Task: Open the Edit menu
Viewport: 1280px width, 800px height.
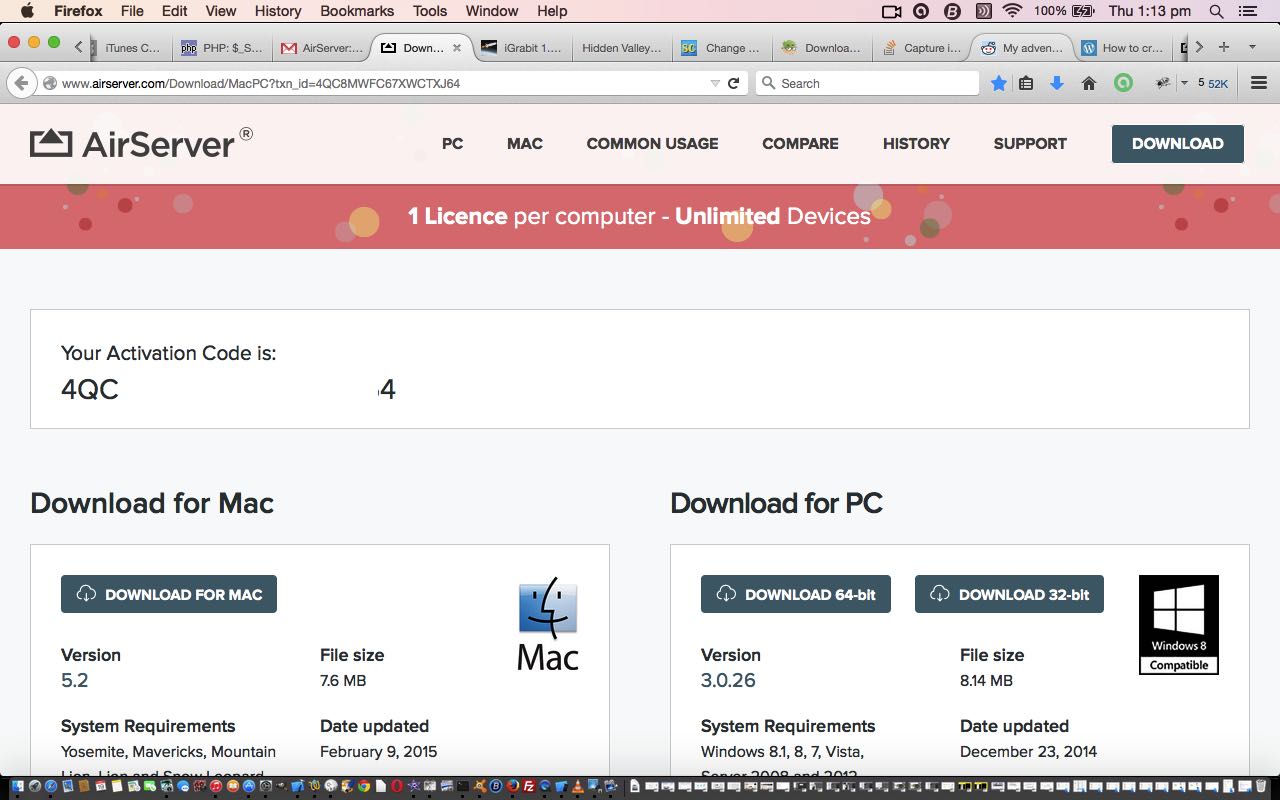Action: (174, 11)
